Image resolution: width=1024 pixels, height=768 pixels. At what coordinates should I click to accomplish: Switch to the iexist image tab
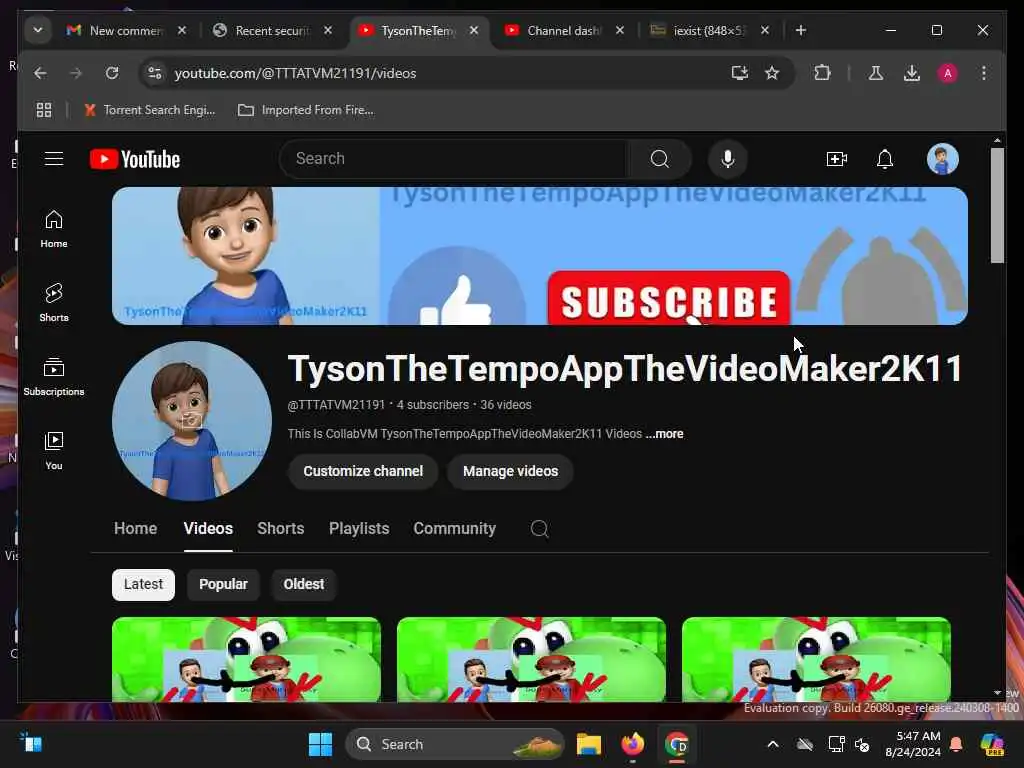click(x=709, y=30)
